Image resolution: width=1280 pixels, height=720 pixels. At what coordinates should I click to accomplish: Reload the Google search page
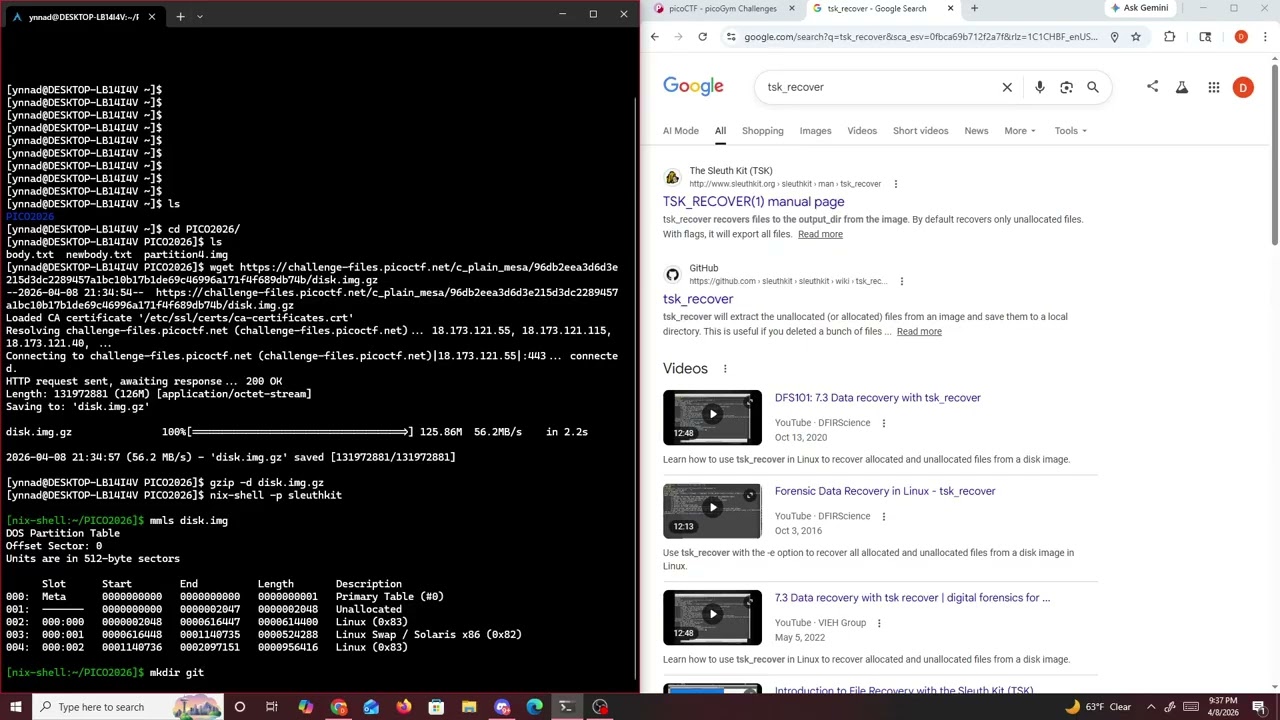tap(702, 37)
